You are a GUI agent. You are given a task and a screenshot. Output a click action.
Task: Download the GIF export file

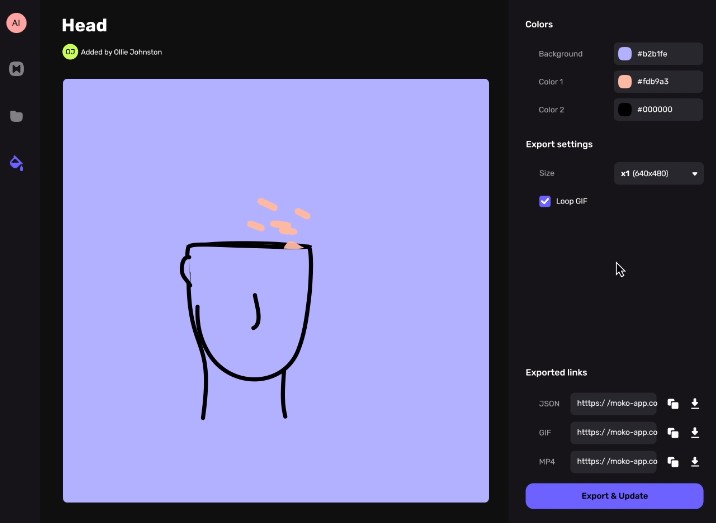(695, 433)
